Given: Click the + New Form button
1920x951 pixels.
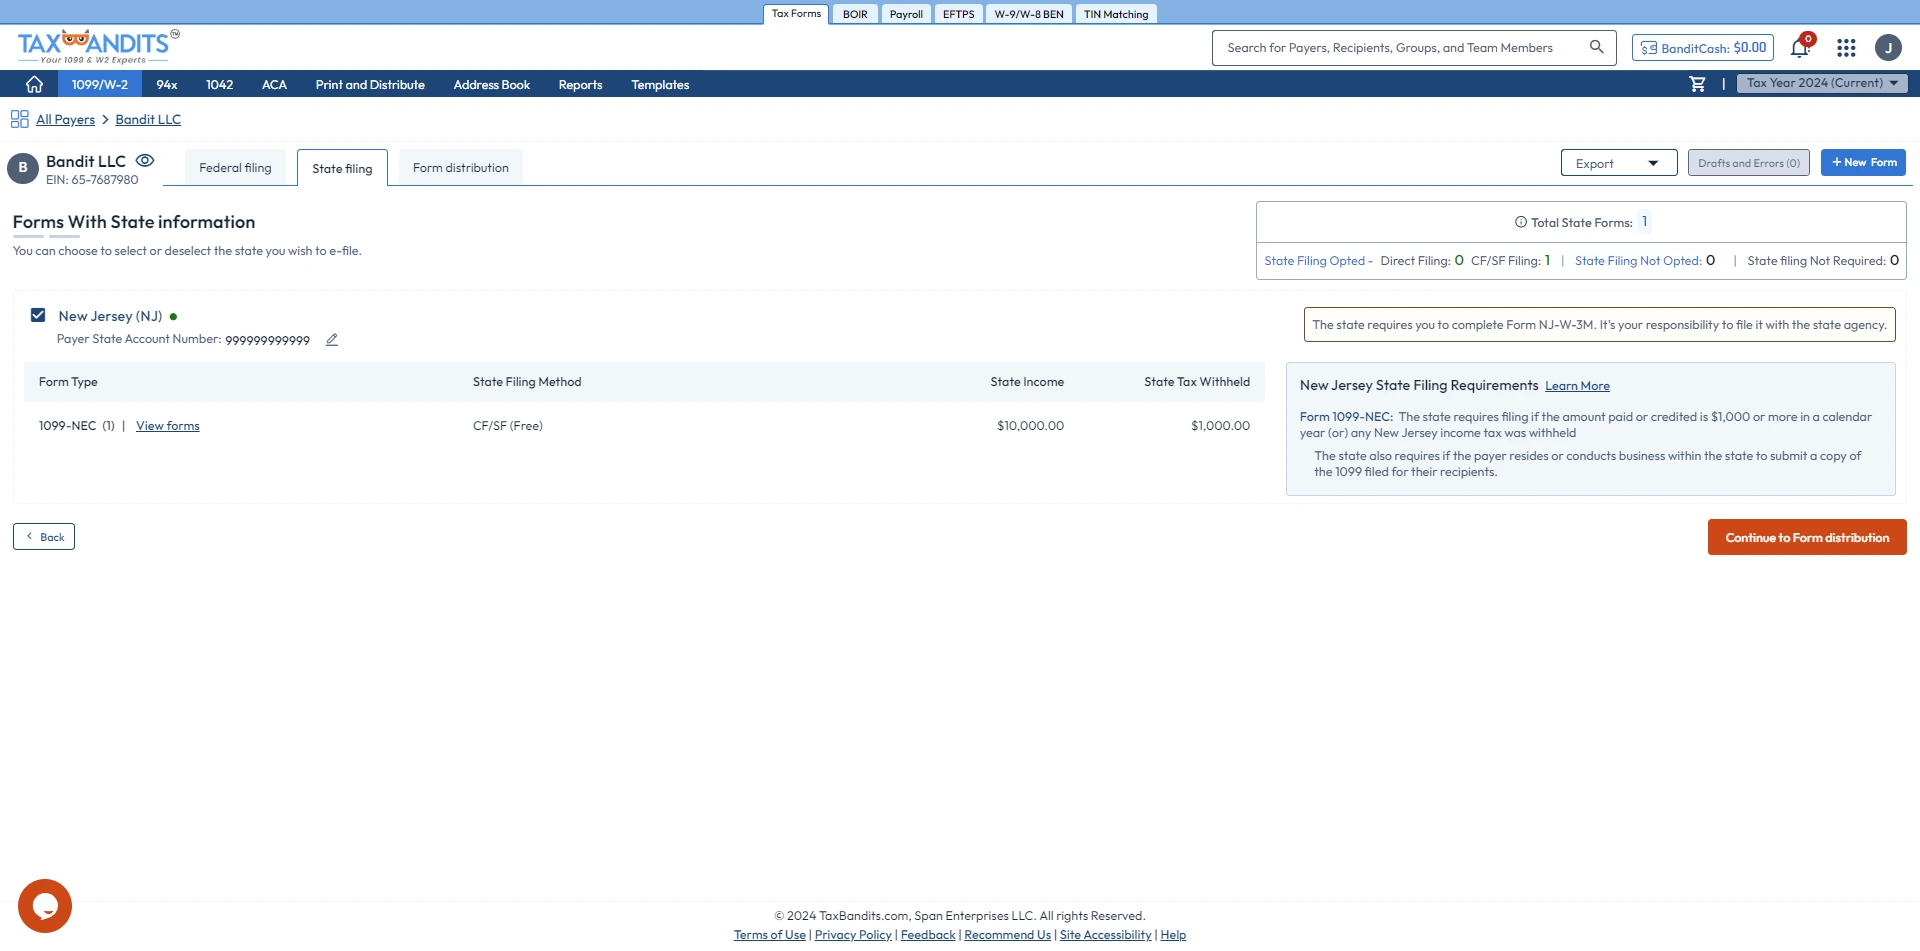Looking at the screenshot, I should click(1863, 162).
